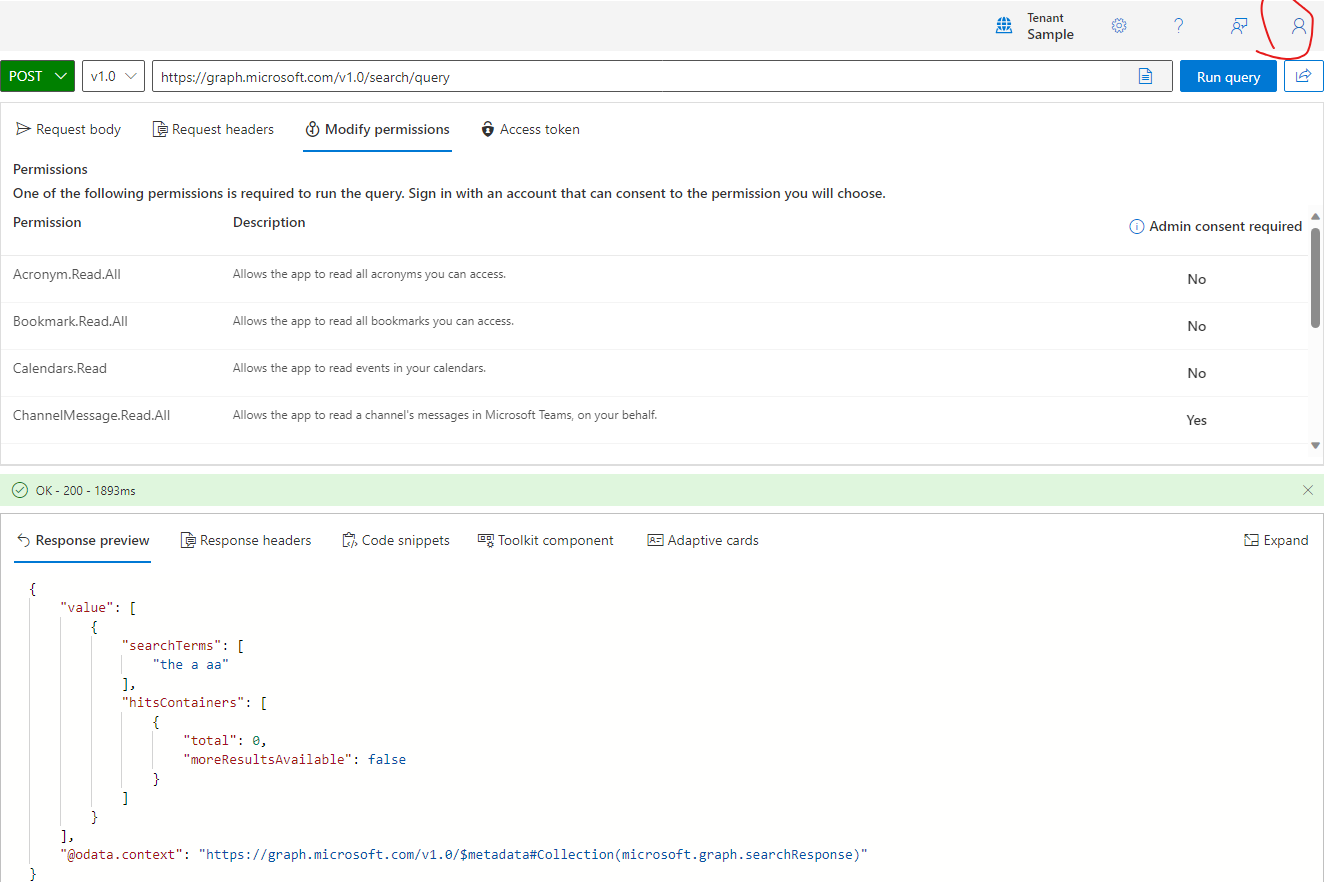The image size is (1324, 882).
Task: Click the sample queries document icon beside URL
Action: coord(1145,75)
